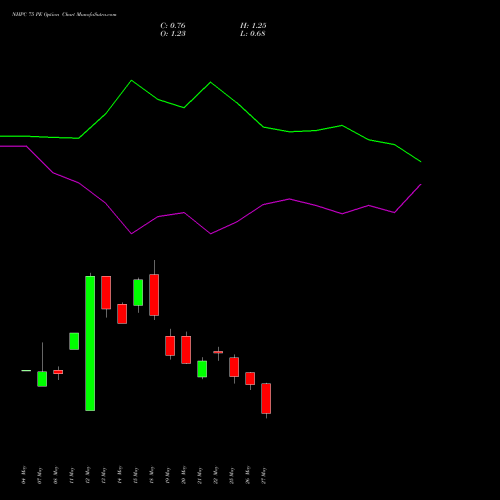Click the '27 May' date axis label
Screen dimensions: 500x500
coord(264,475)
